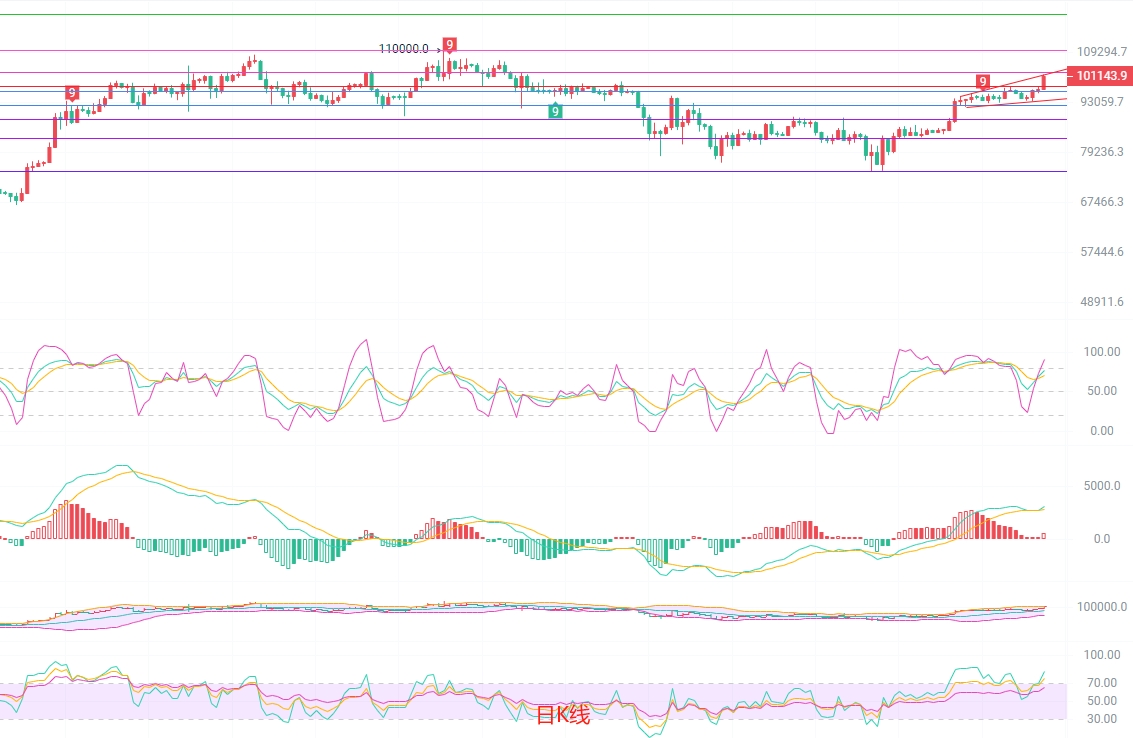Click the 100000.0 axis label

[1101, 606]
